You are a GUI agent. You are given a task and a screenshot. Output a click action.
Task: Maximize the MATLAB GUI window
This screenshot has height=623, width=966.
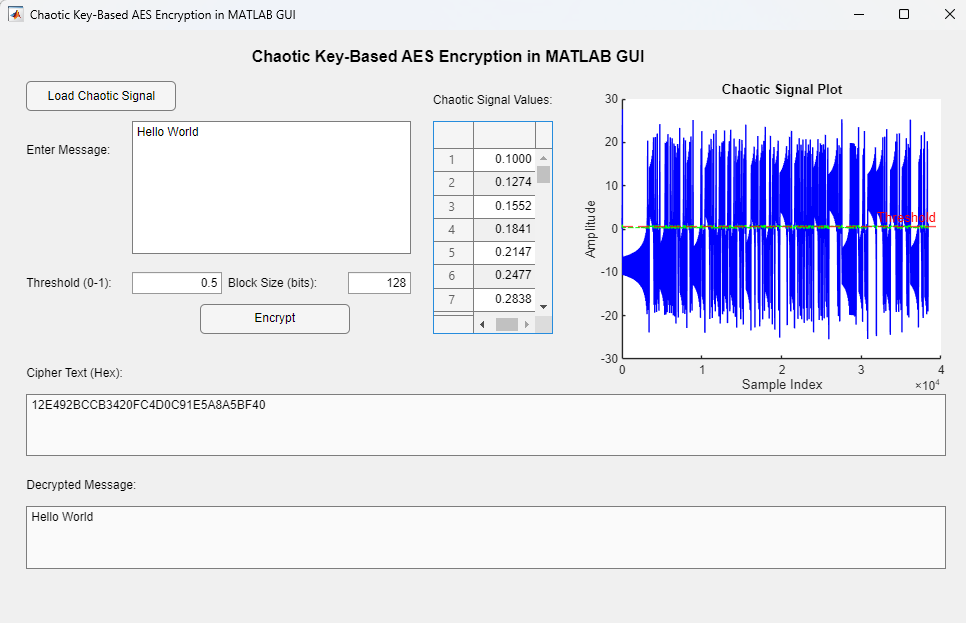click(x=904, y=14)
